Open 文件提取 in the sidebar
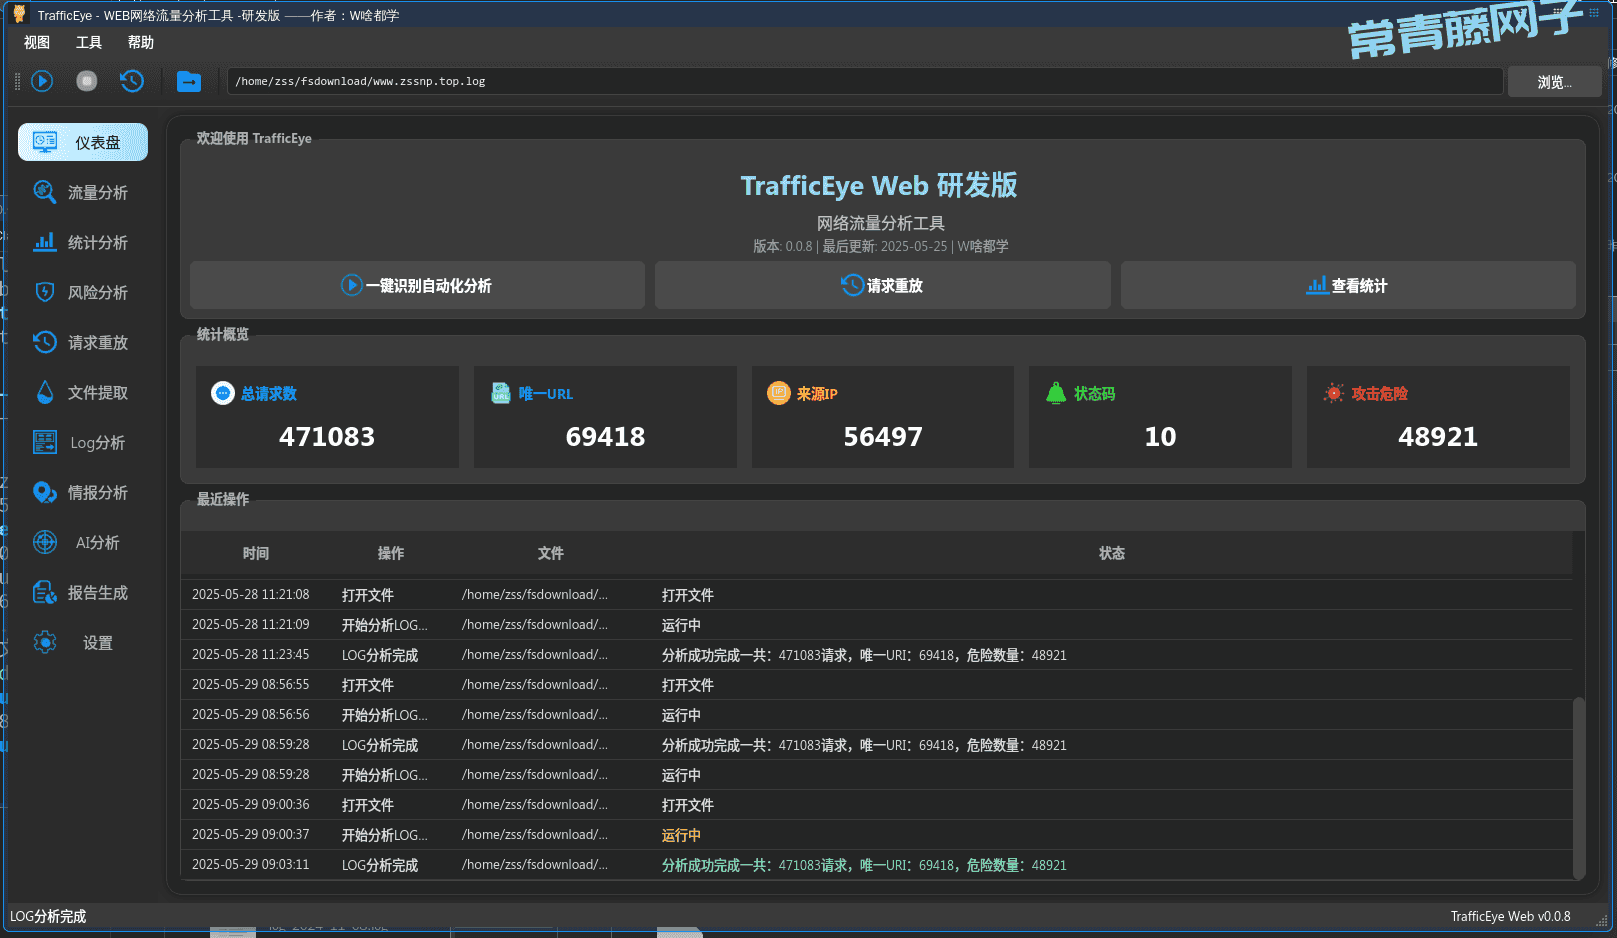 [x=83, y=393]
